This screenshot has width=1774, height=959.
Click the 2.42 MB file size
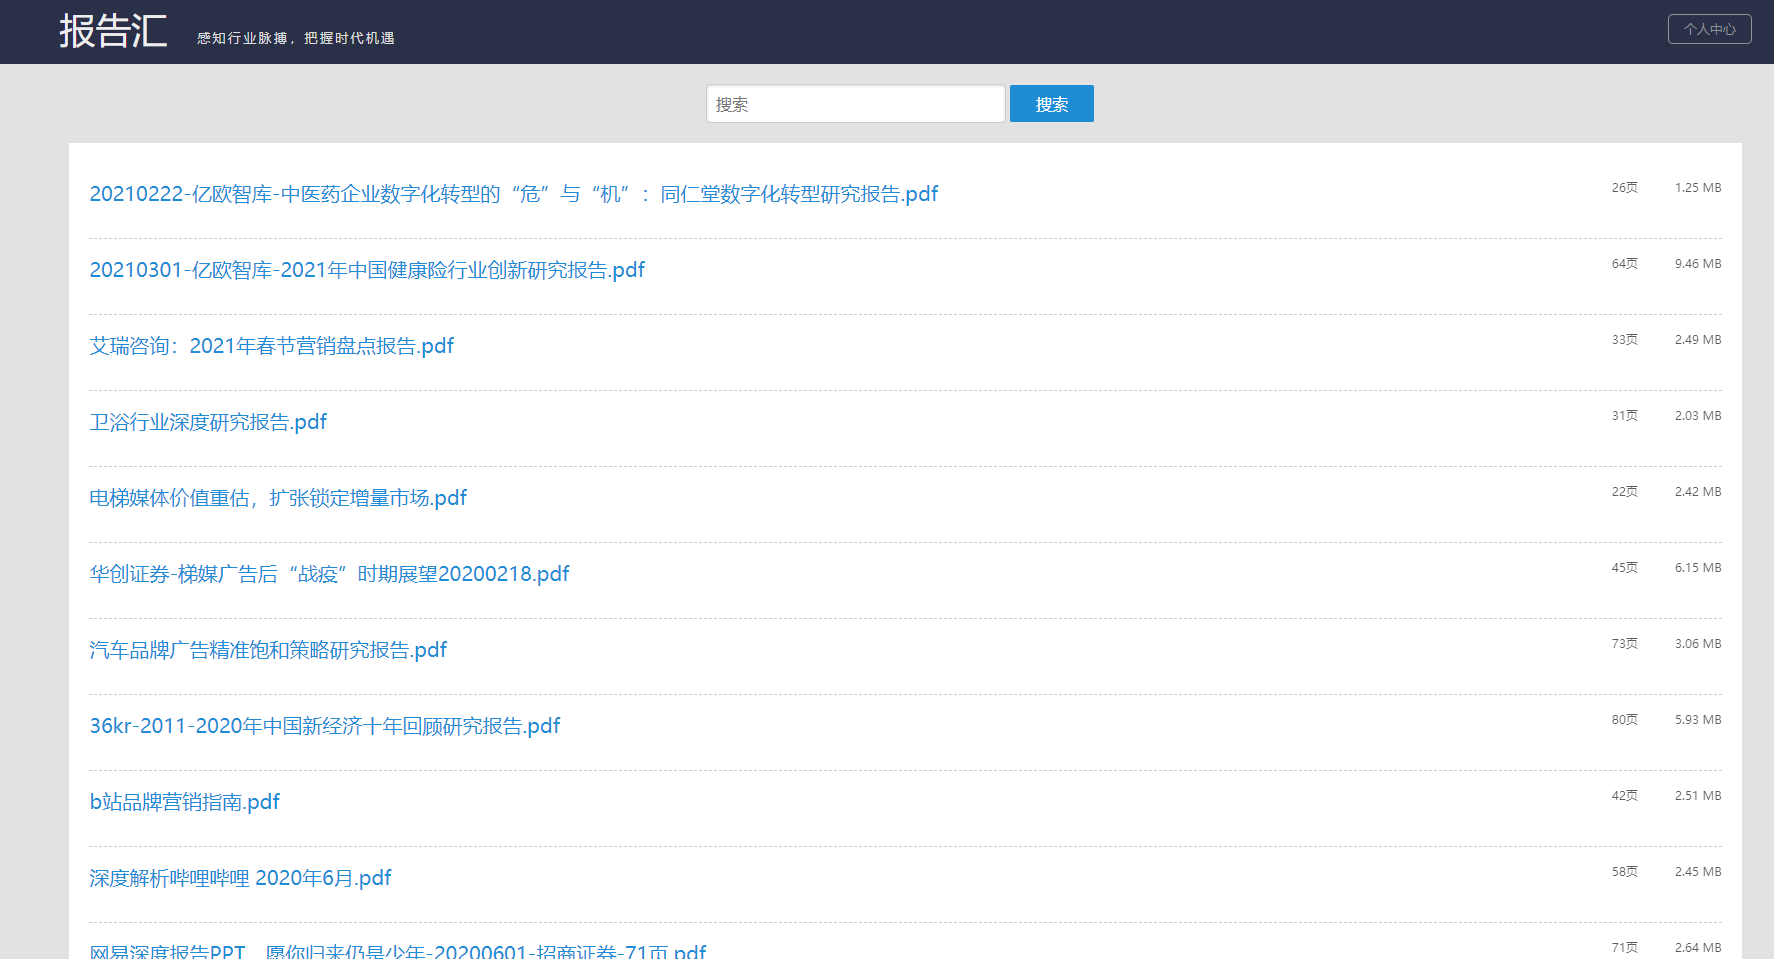(x=1698, y=492)
